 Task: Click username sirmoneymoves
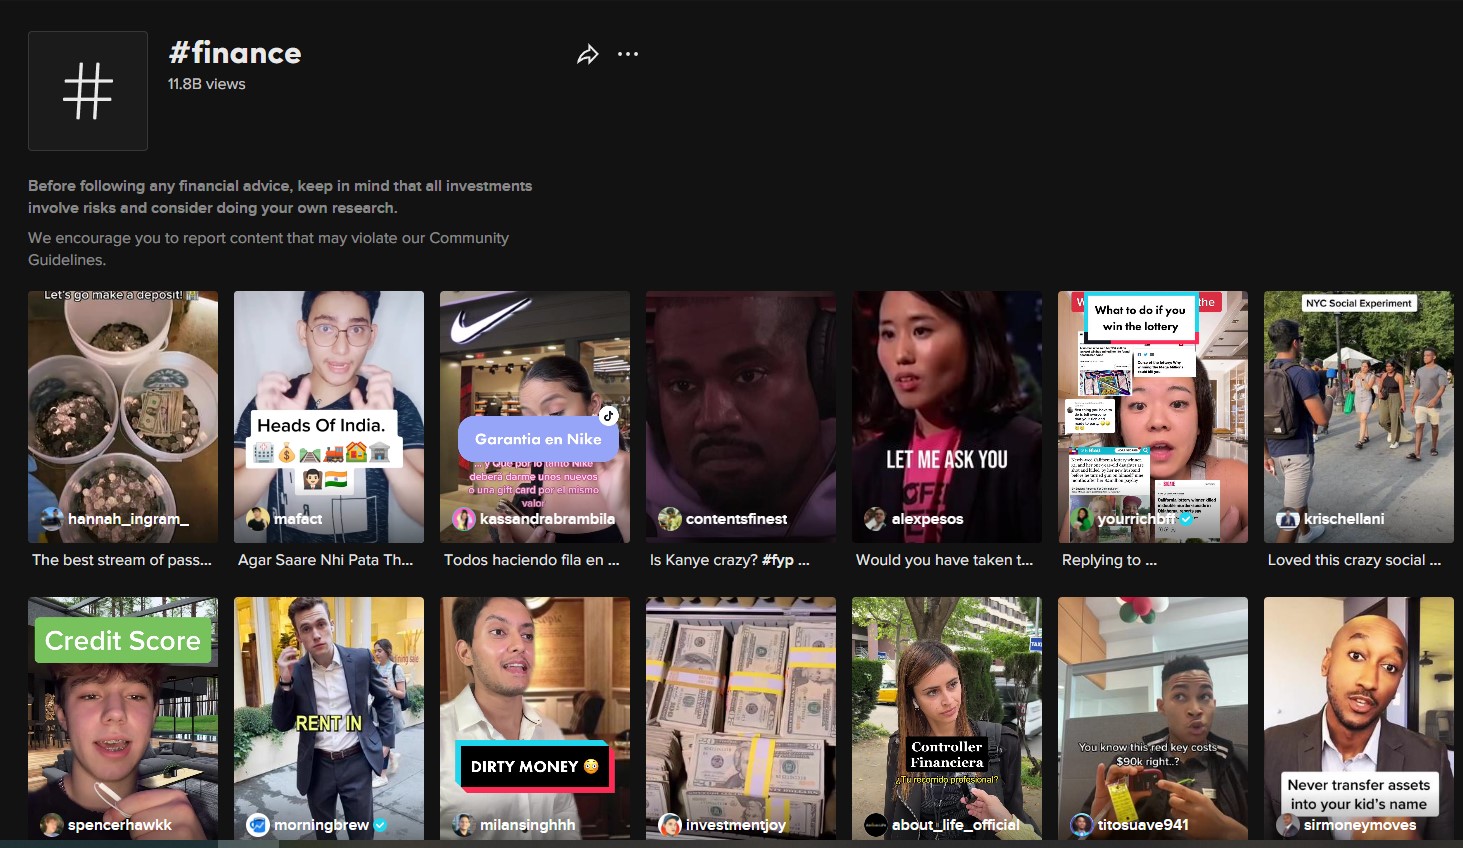click(1360, 825)
